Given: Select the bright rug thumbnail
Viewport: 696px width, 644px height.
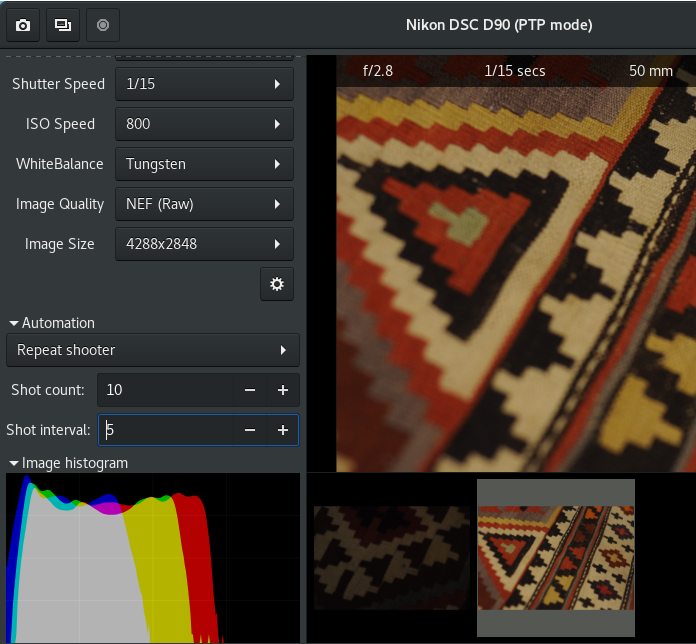Looking at the screenshot, I should point(555,557).
